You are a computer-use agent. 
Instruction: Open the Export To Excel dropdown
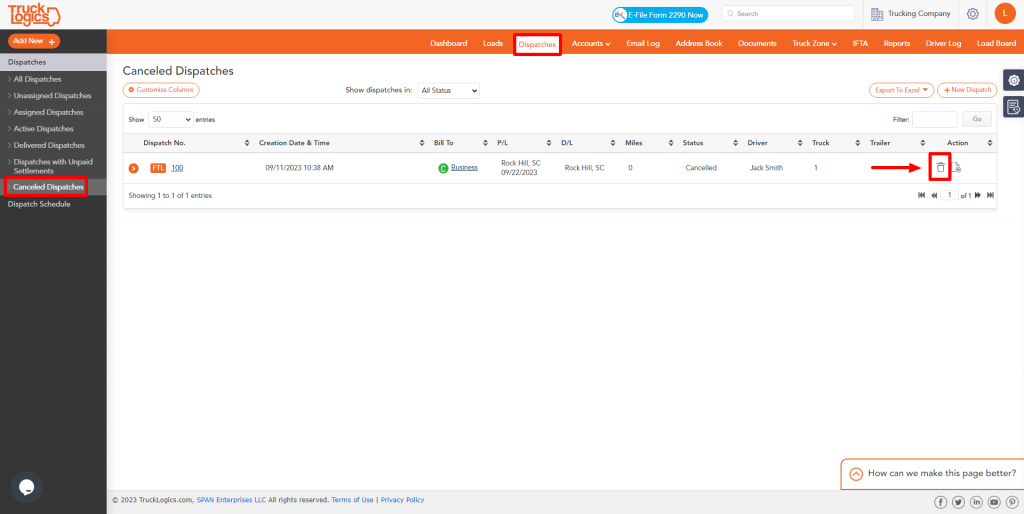[x=901, y=90]
